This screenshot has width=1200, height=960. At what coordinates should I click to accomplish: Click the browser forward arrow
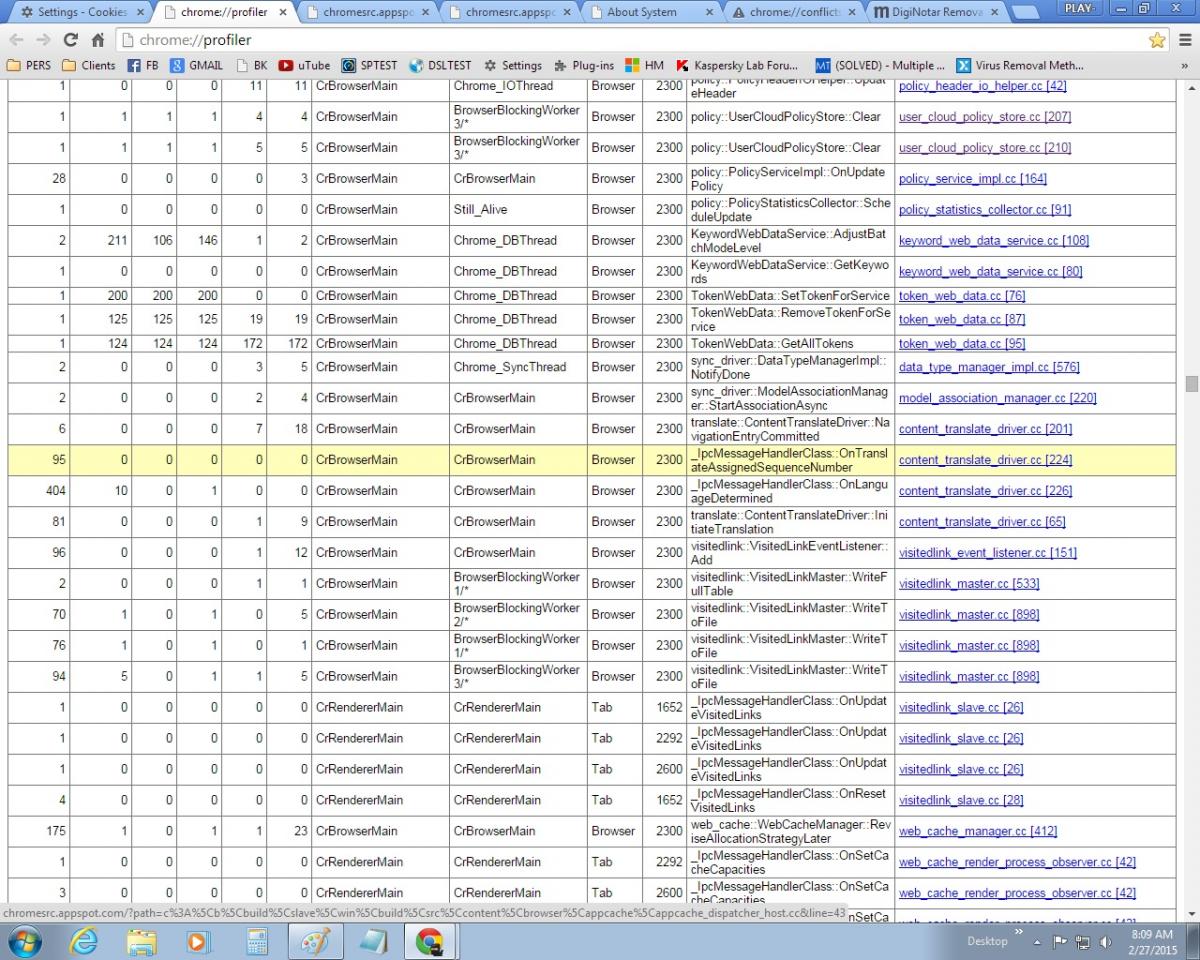pyautogui.click(x=43, y=40)
